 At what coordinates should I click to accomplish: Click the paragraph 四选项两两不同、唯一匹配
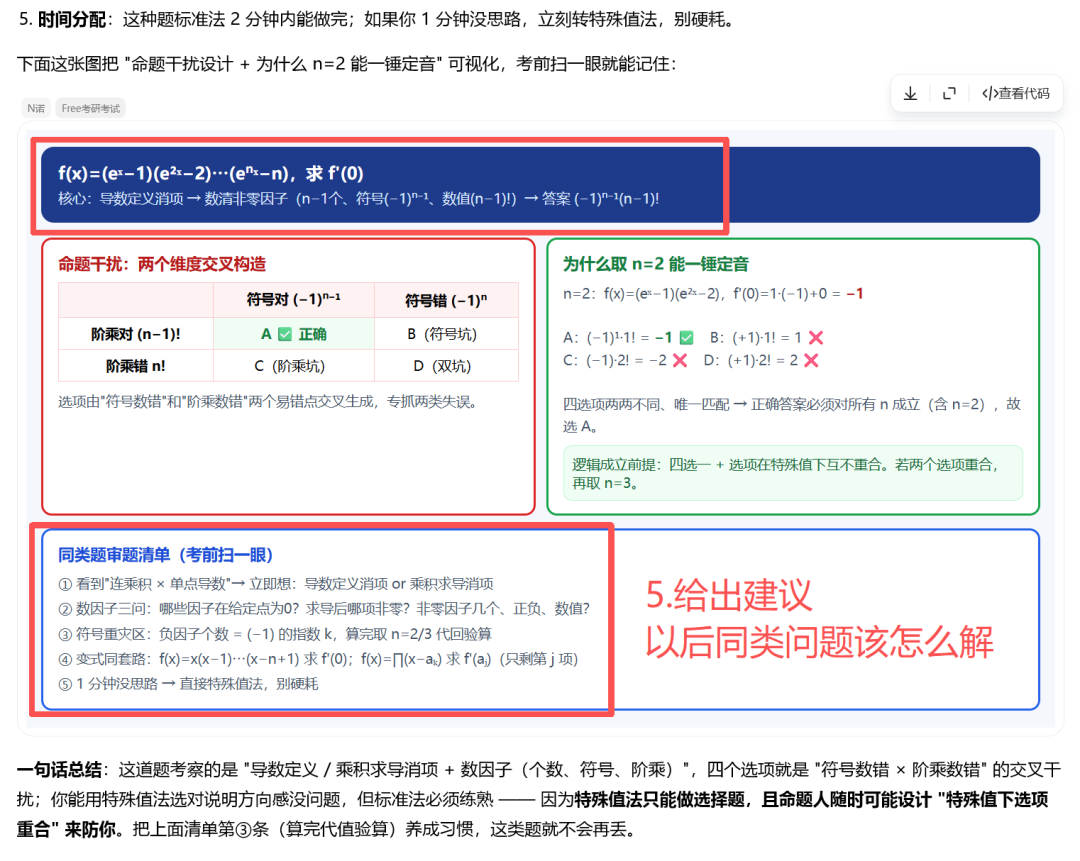(791, 415)
